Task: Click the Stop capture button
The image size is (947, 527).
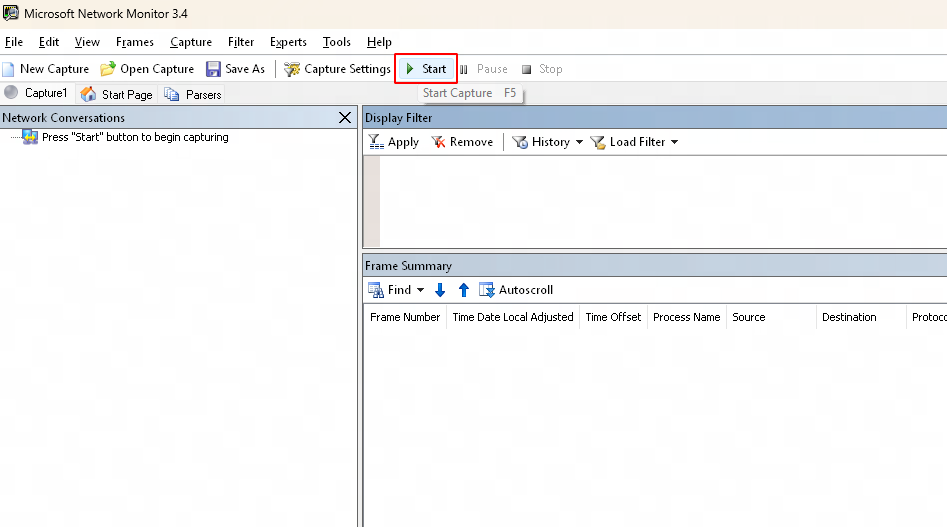Action: point(542,69)
